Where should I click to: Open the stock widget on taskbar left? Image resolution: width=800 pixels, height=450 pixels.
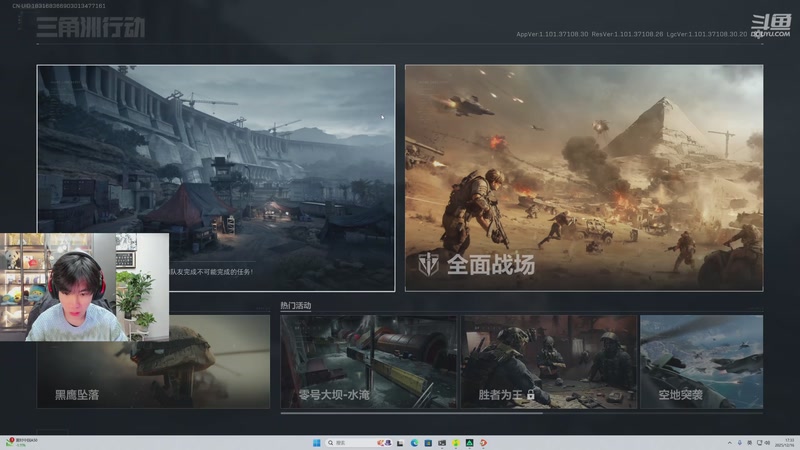click(20, 442)
